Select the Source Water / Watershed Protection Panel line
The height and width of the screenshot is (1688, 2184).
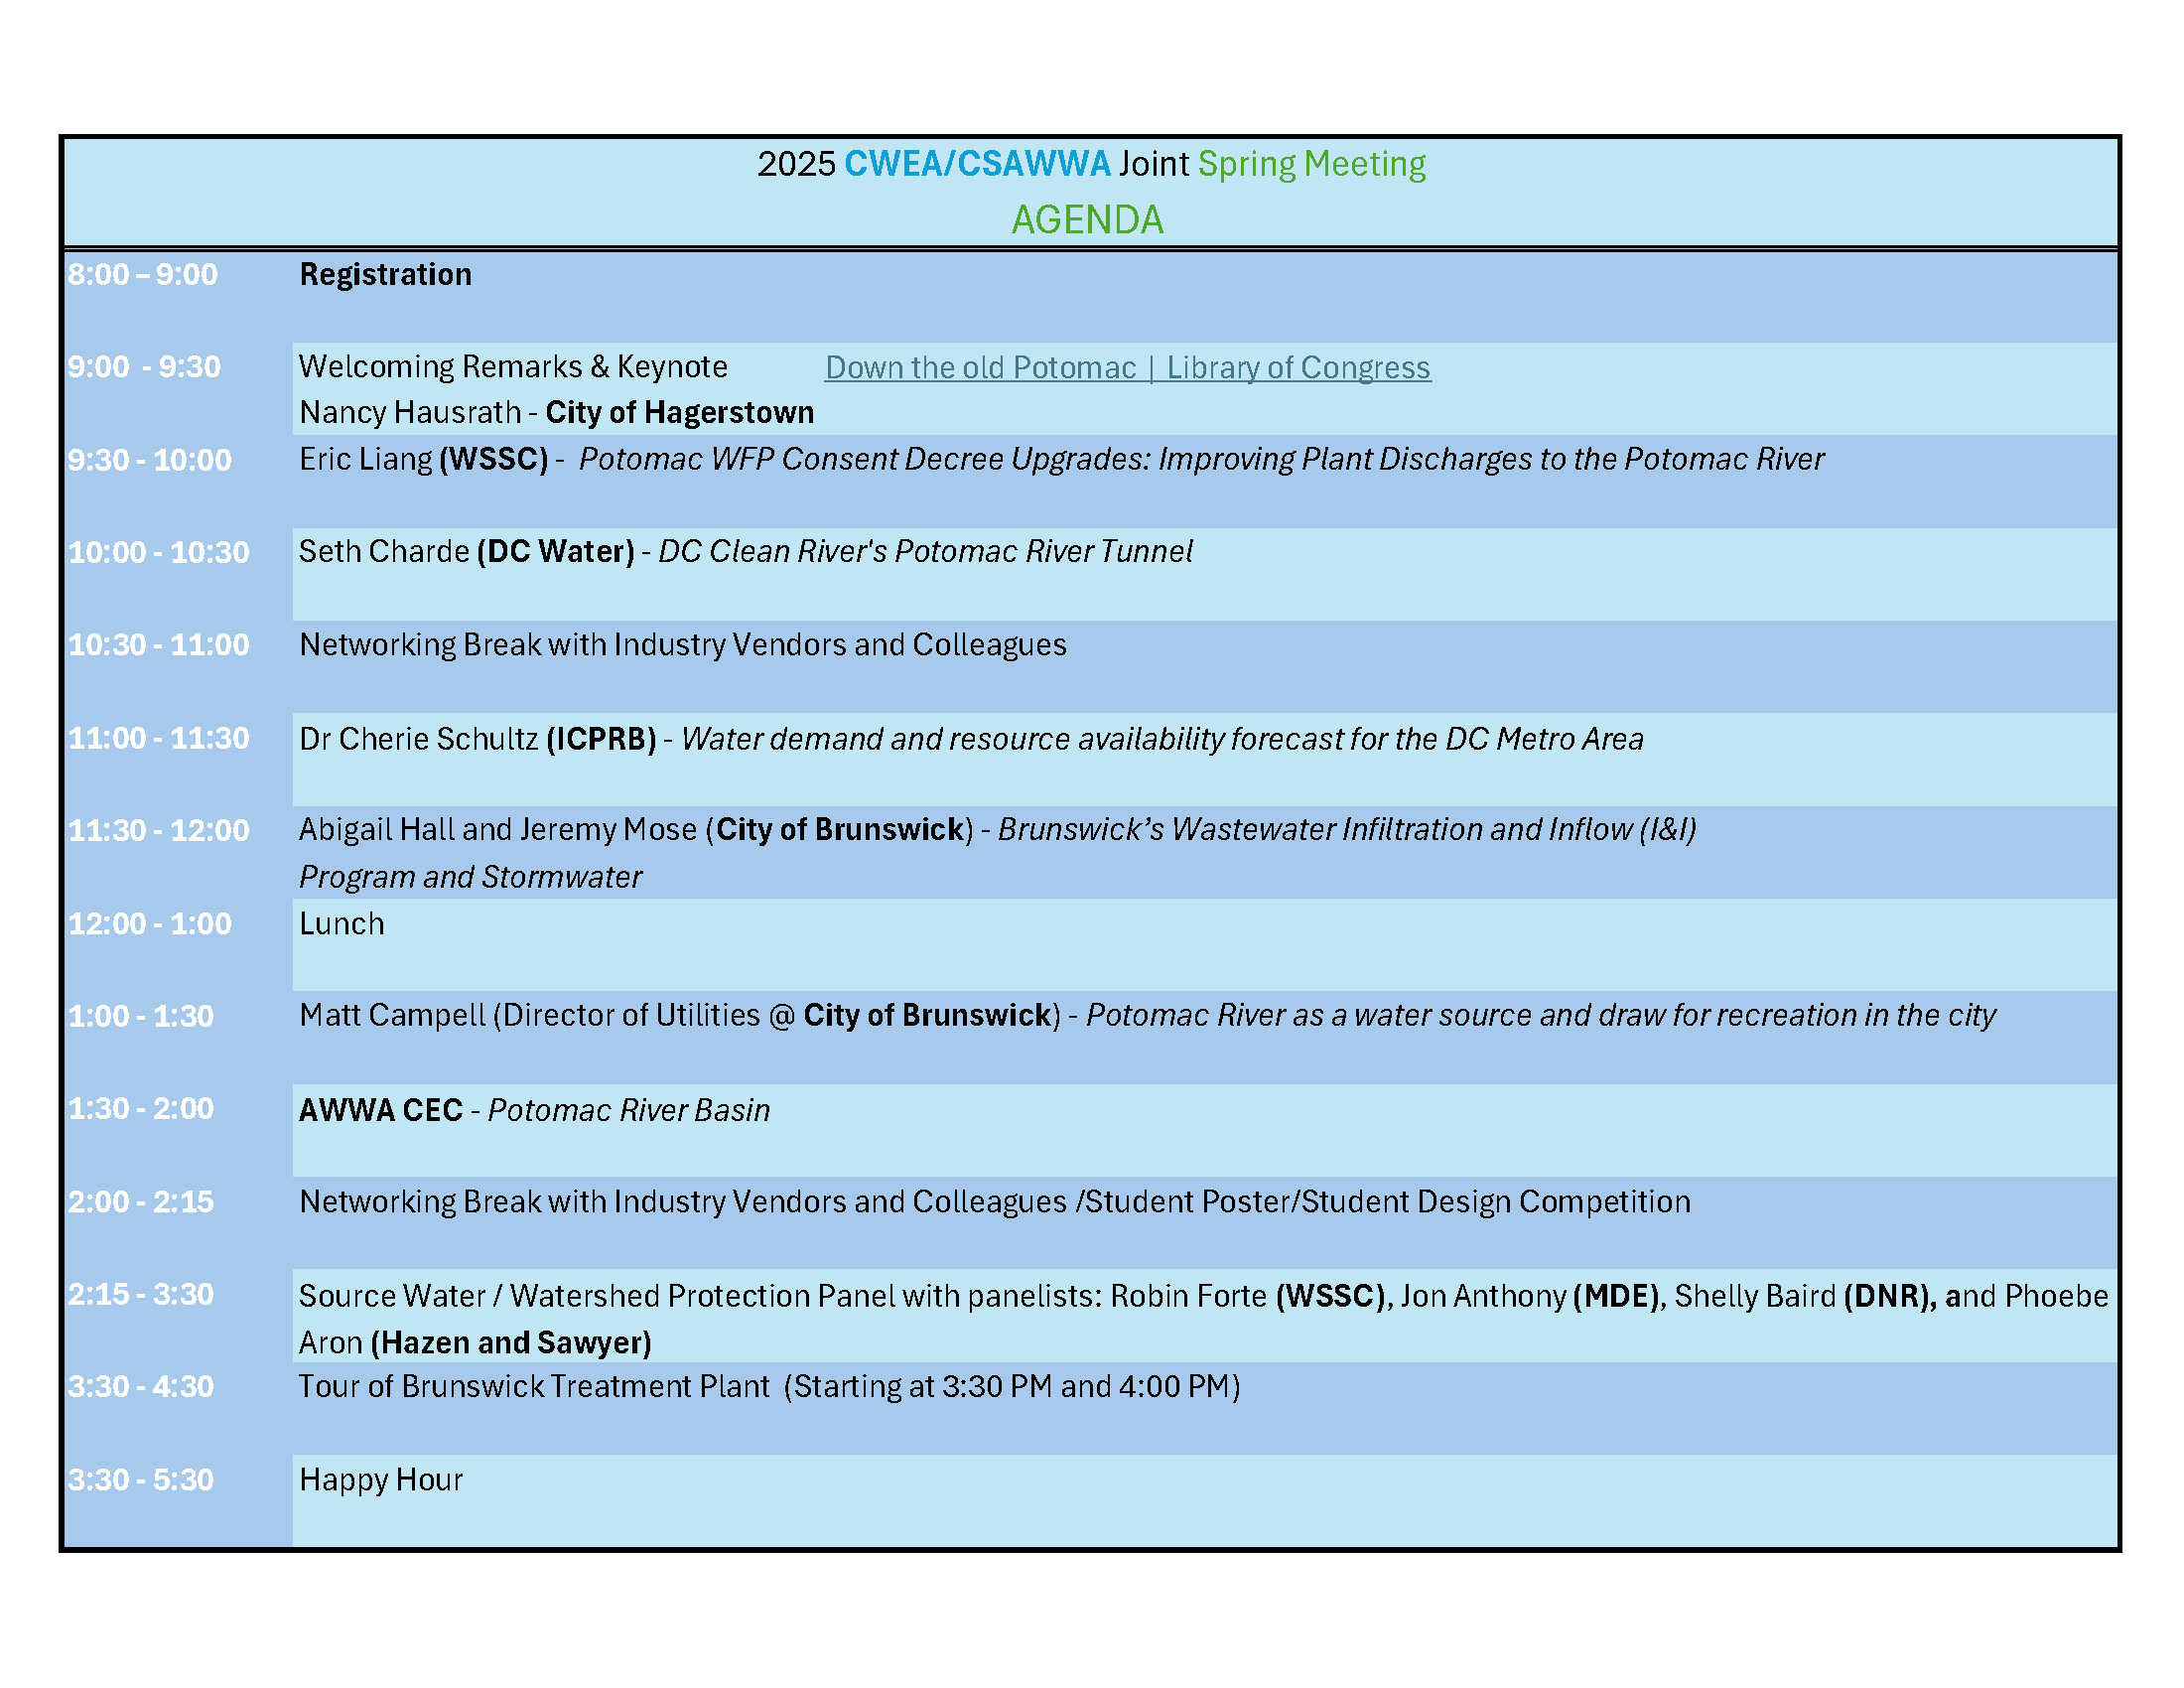[x=1203, y=1296]
